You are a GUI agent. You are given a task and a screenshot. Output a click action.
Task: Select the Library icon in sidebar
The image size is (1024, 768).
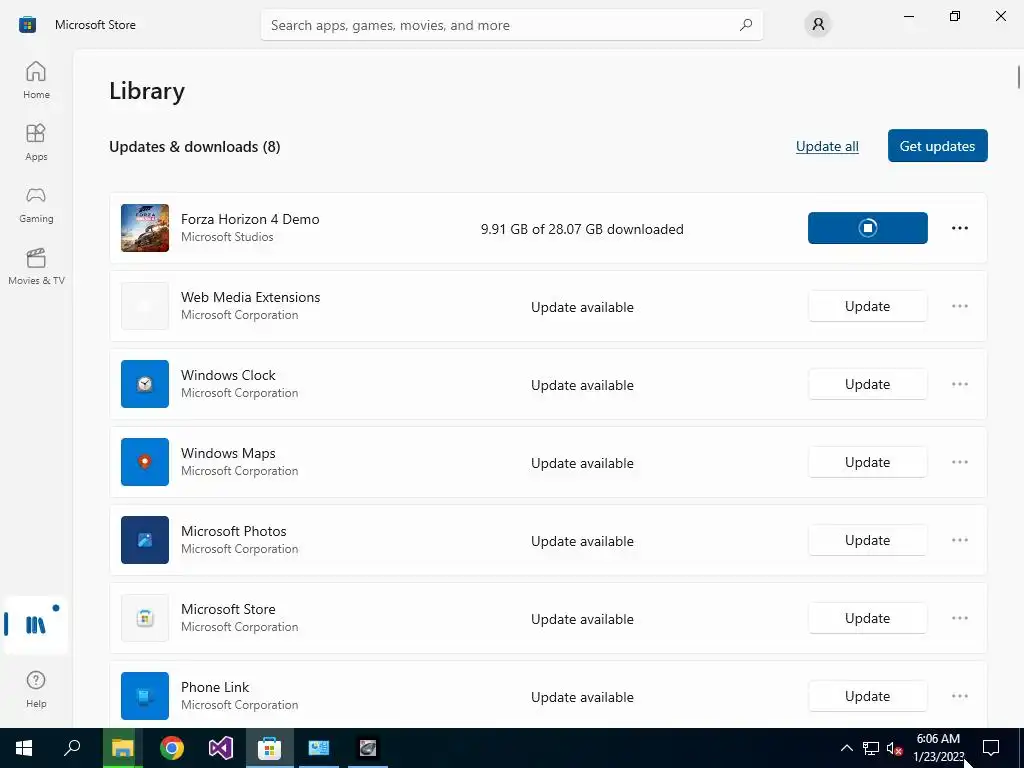[x=36, y=625]
